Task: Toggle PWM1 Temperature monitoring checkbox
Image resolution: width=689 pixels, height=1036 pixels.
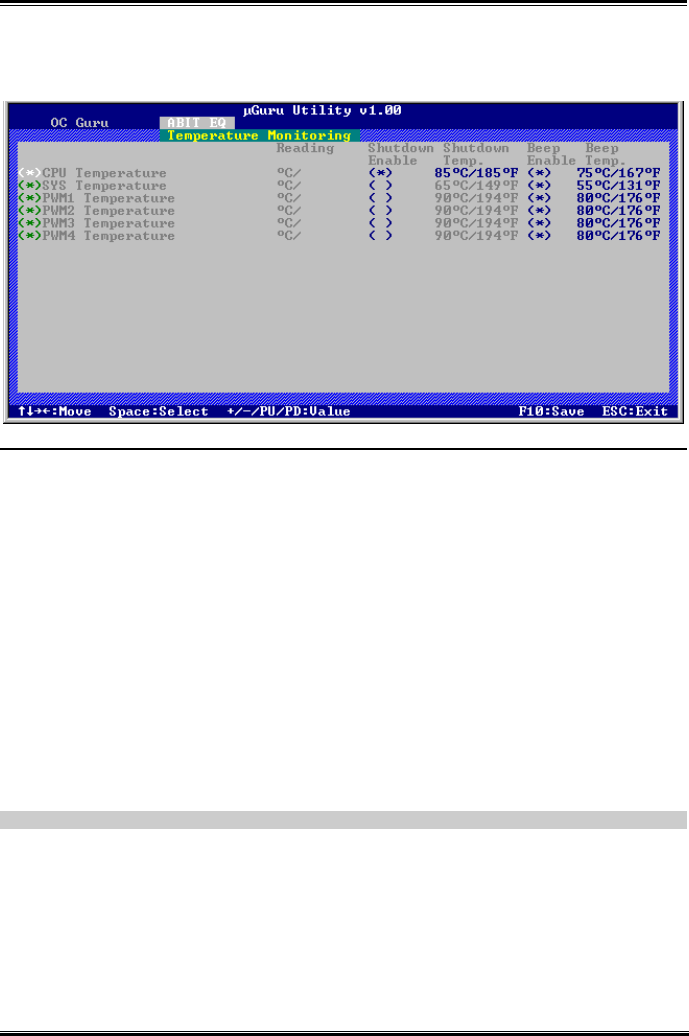Action: click(x=30, y=198)
